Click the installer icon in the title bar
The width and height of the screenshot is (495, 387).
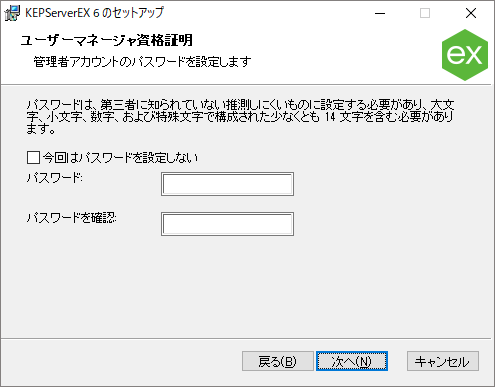pos(12,13)
